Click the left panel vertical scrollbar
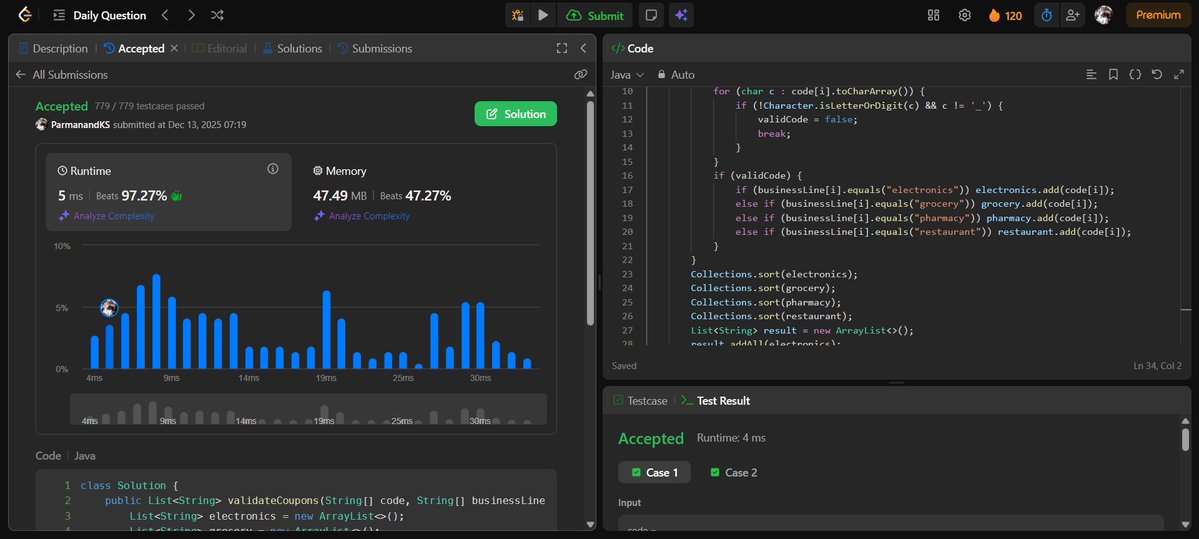The width and height of the screenshot is (1199, 539). click(590, 214)
